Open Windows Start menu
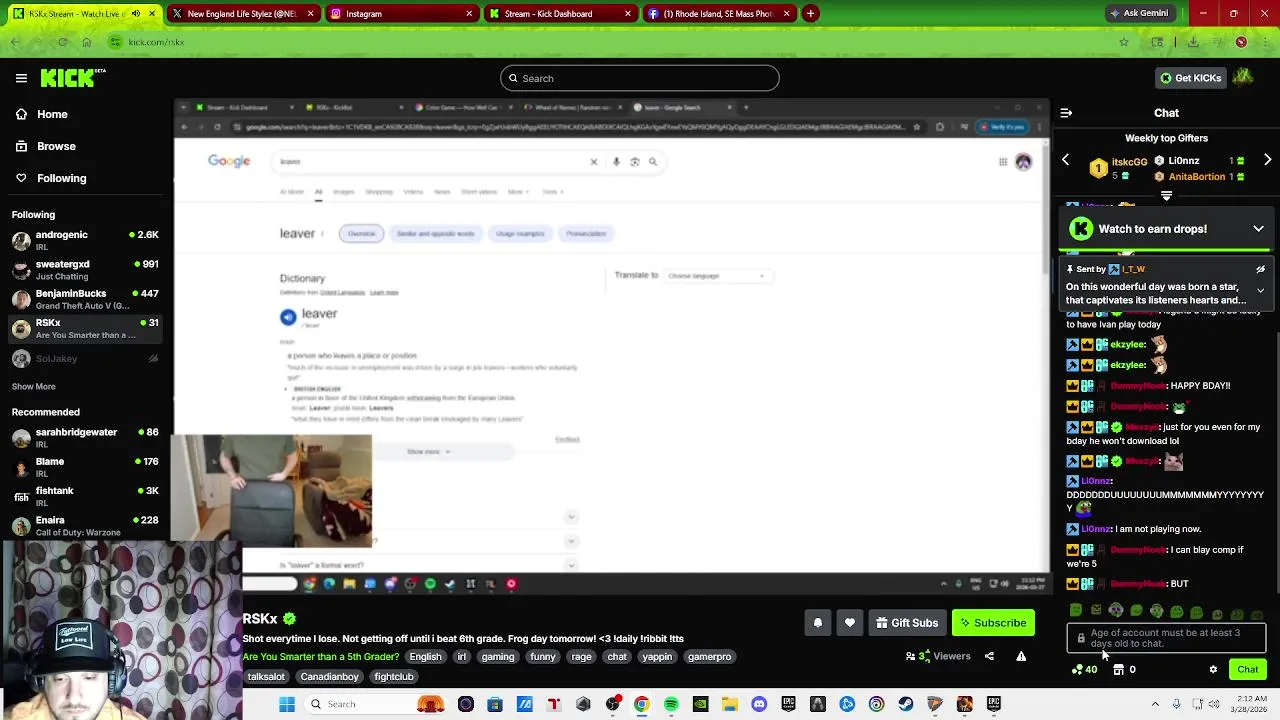This screenshot has width=1280, height=720. pyautogui.click(x=287, y=704)
